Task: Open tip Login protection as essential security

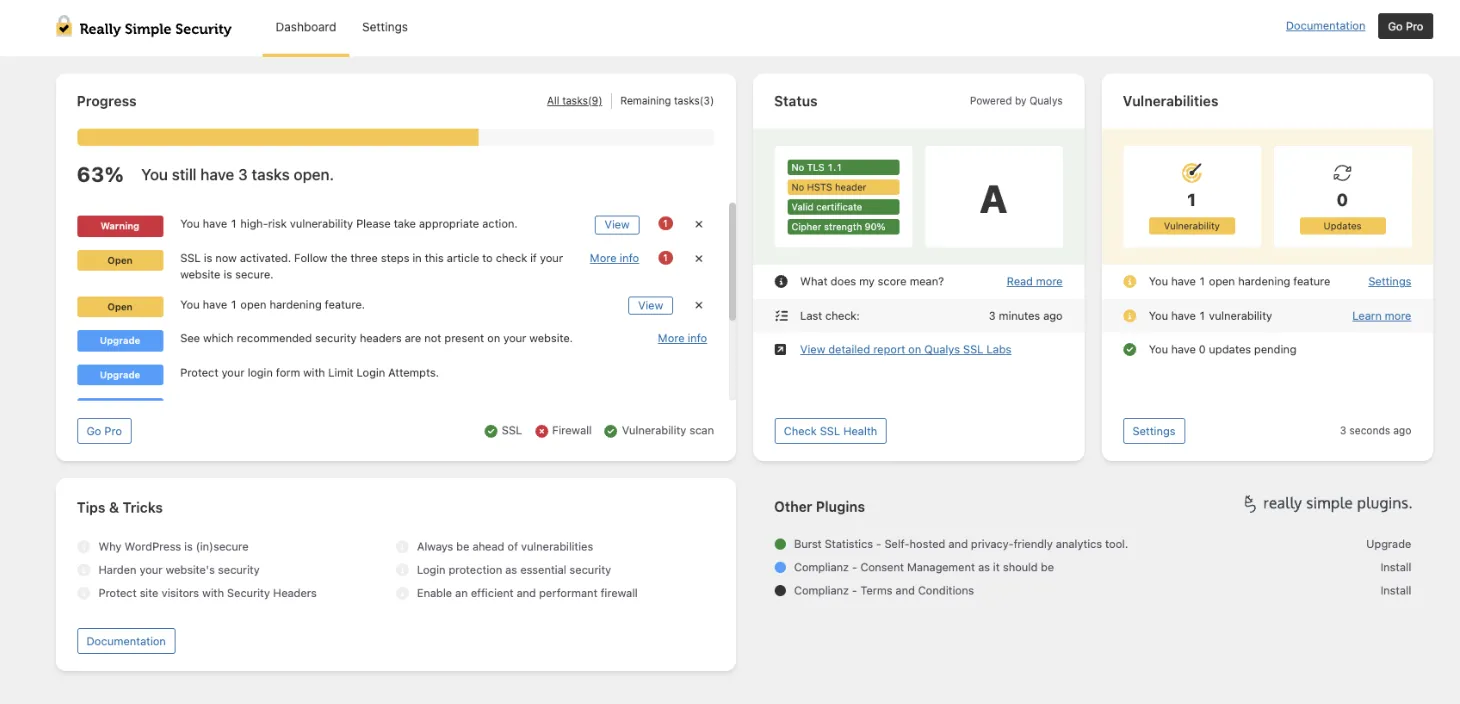Action: point(514,570)
